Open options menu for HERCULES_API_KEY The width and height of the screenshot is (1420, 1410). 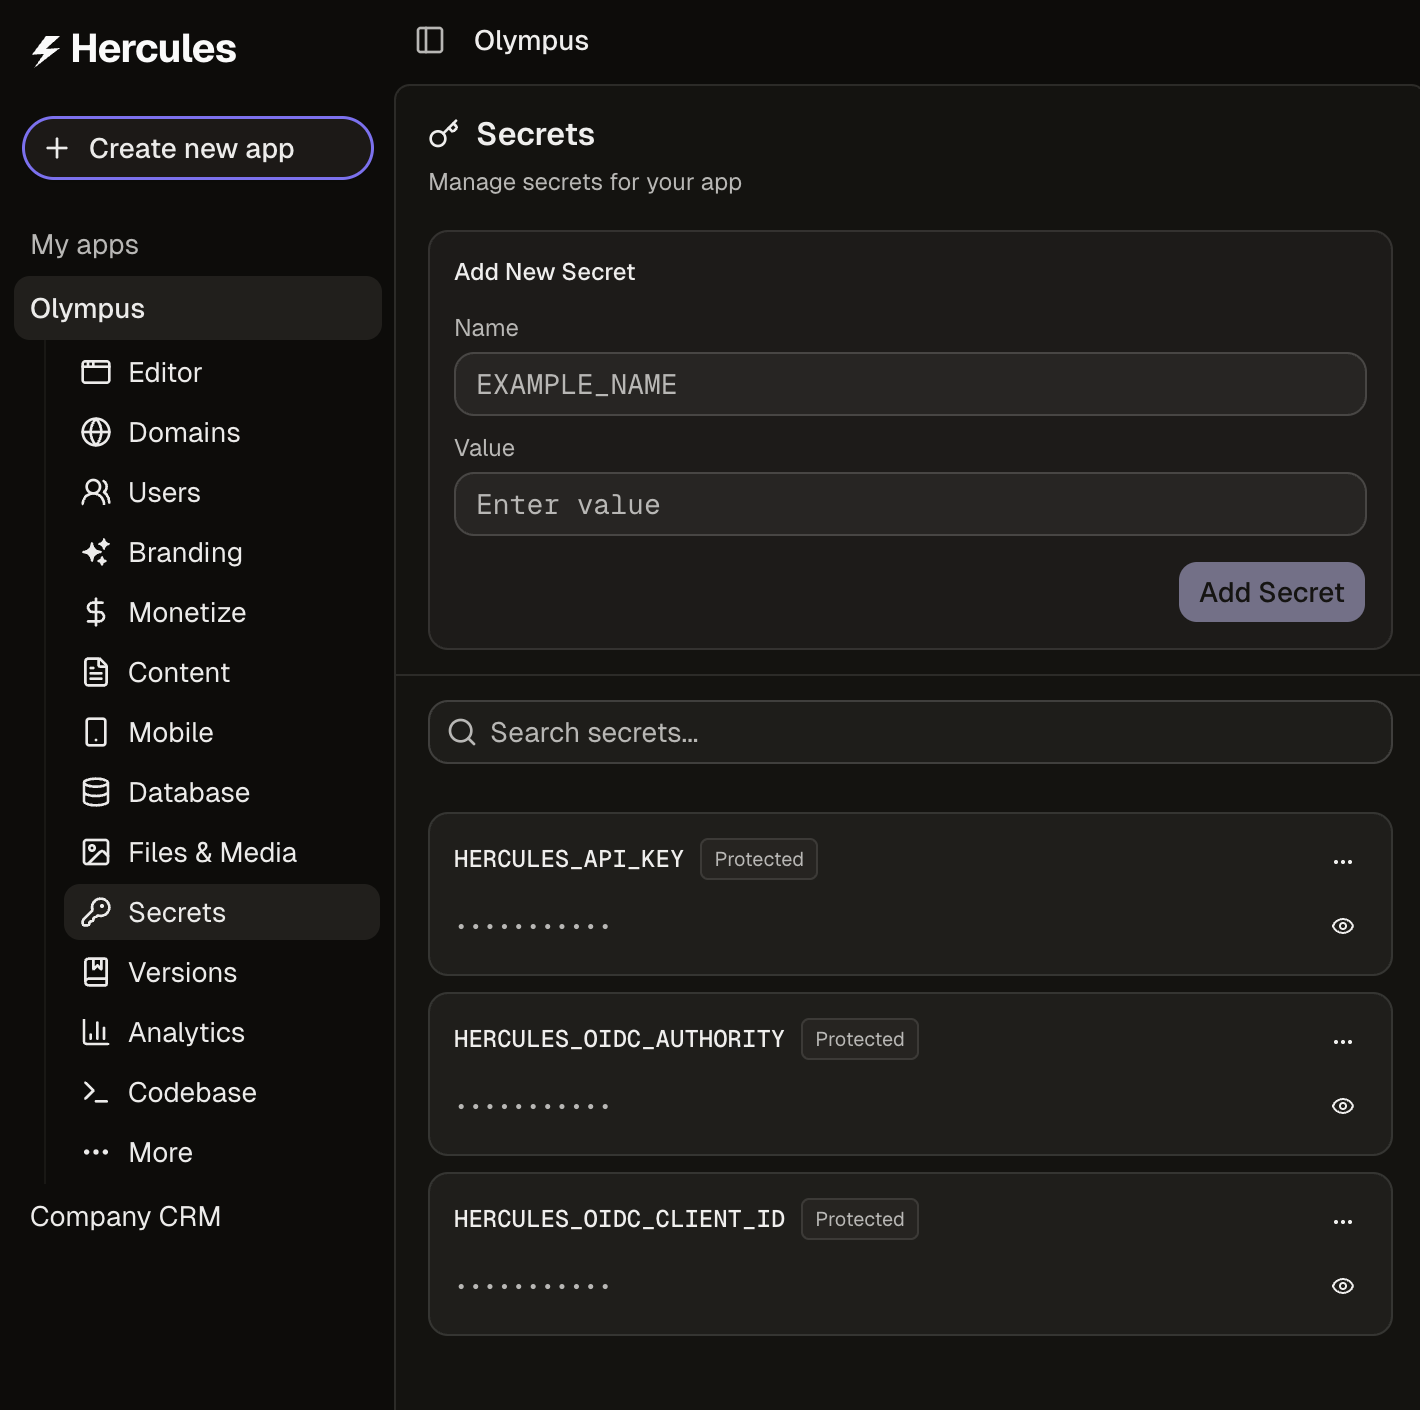(x=1343, y=862)
